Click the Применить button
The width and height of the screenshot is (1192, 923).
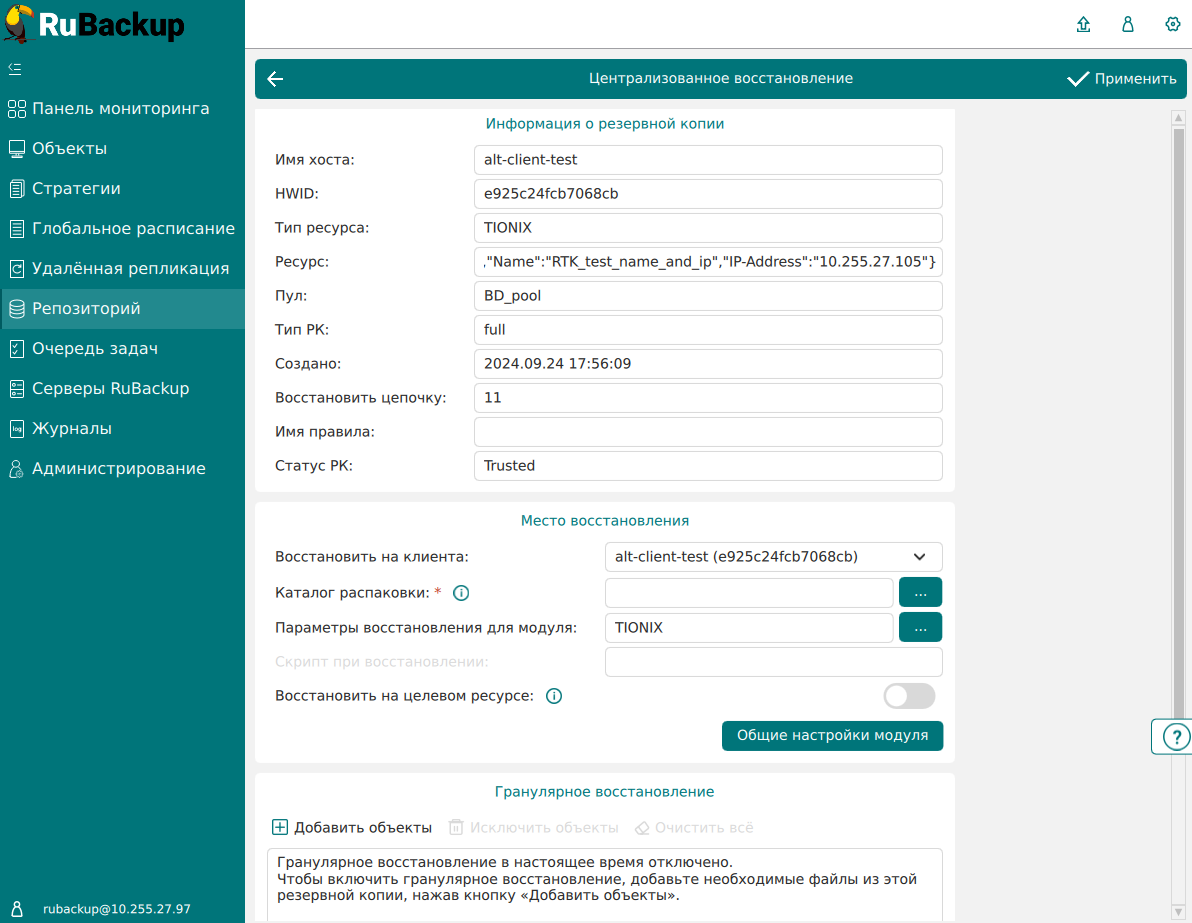pyautogui.click(x=1122, y=79)
